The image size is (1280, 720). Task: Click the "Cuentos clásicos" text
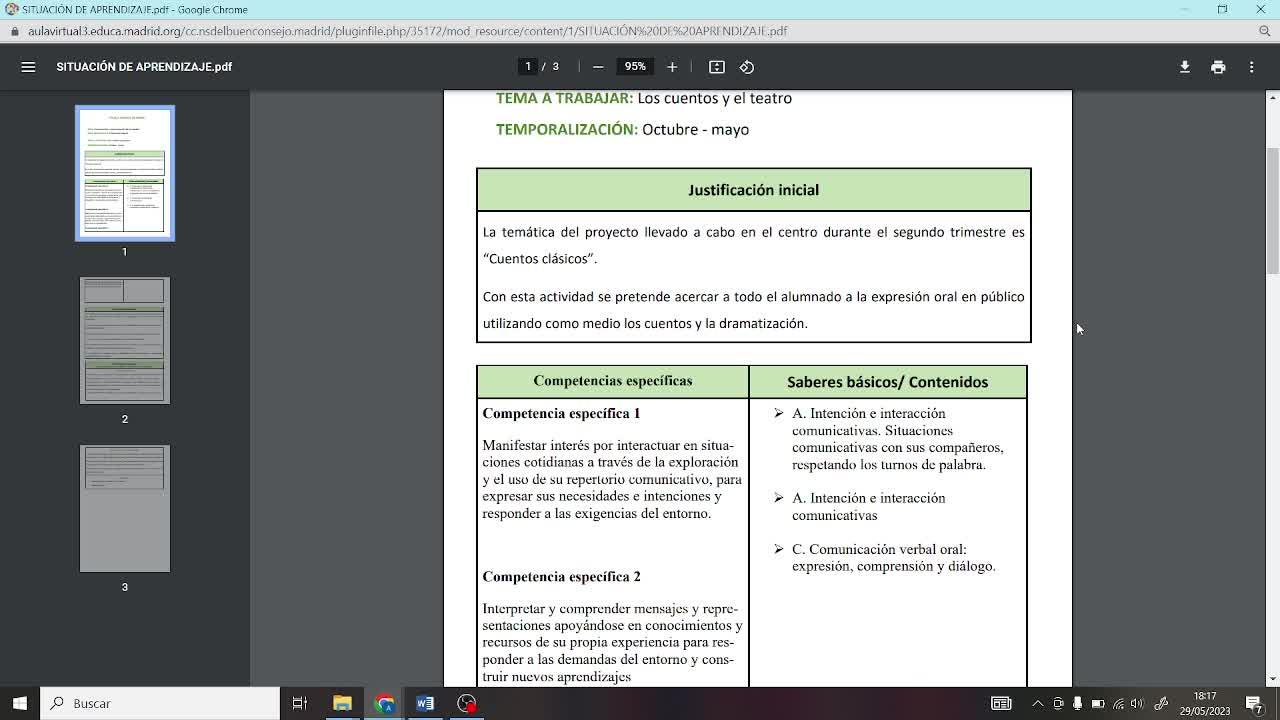(540, 259)
